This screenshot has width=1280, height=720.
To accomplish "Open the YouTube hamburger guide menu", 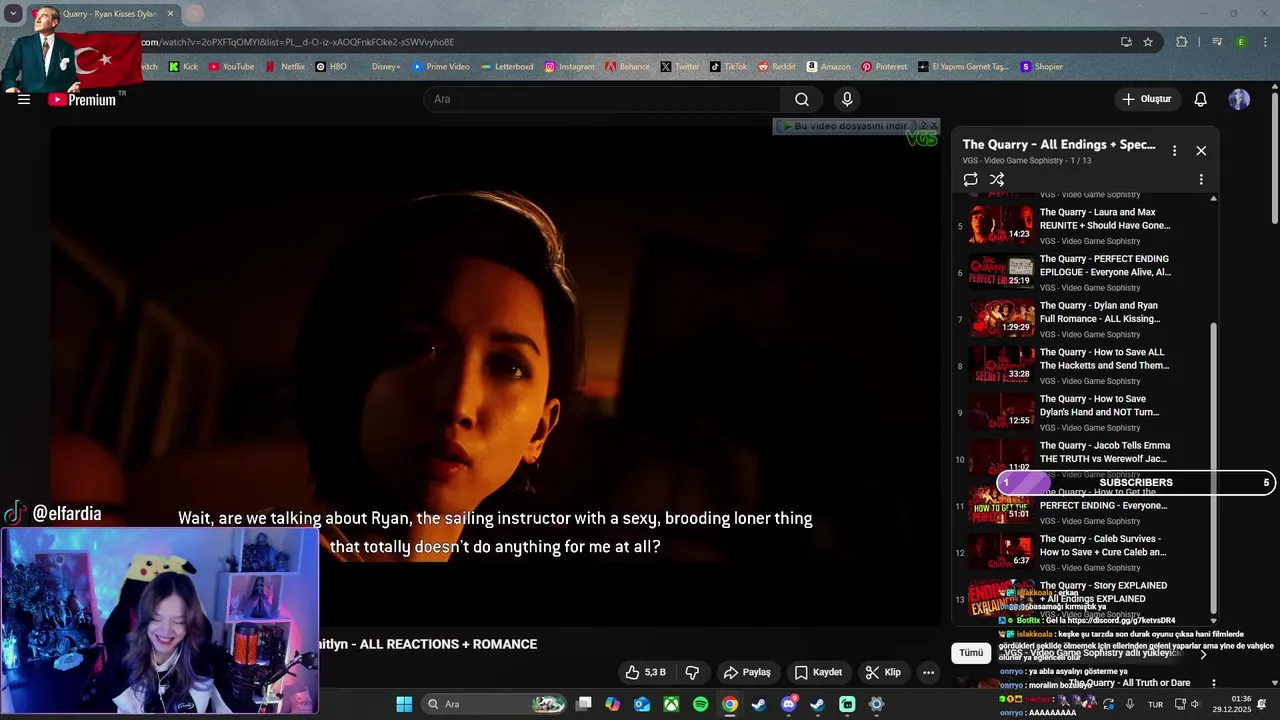I will tap(24, 99).
